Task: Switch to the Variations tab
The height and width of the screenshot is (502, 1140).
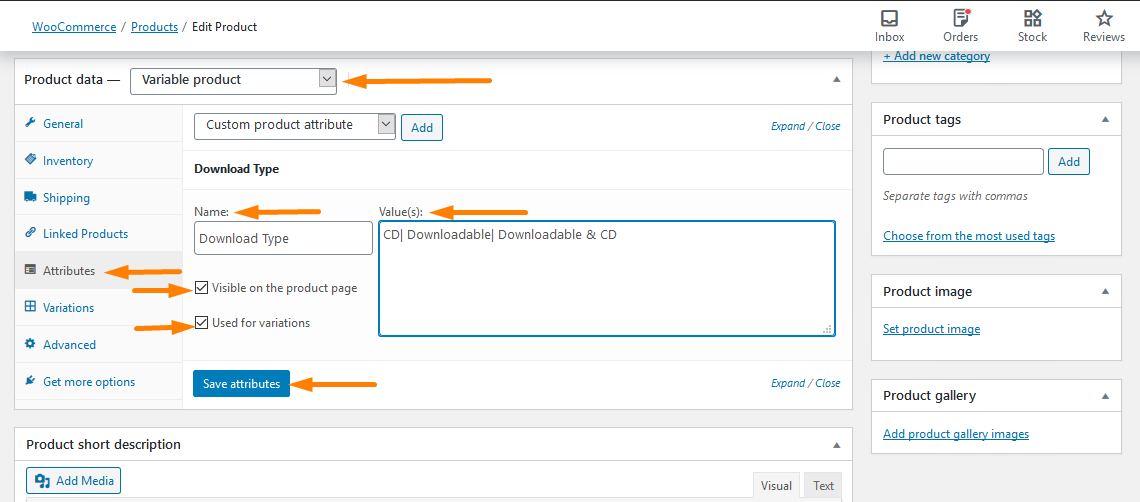Action: [x=99, y=307]
